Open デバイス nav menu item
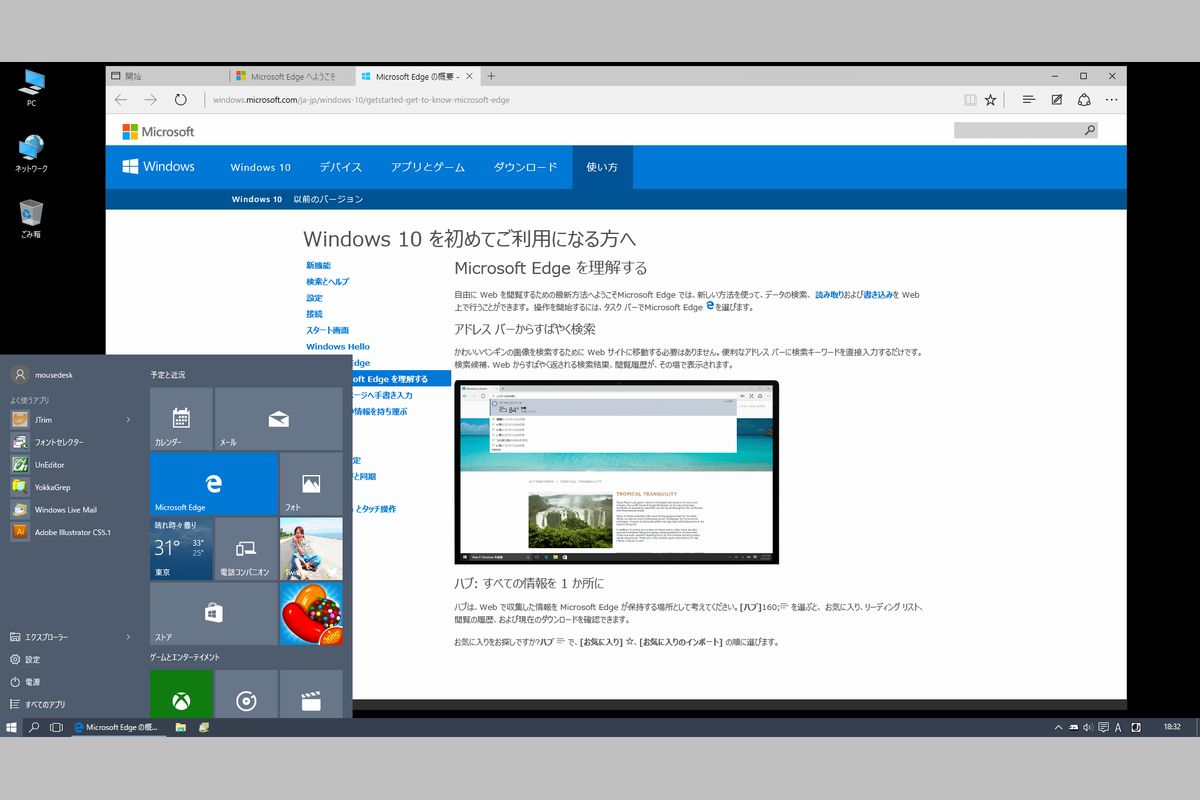1200x800 pixels. [341, 167]
